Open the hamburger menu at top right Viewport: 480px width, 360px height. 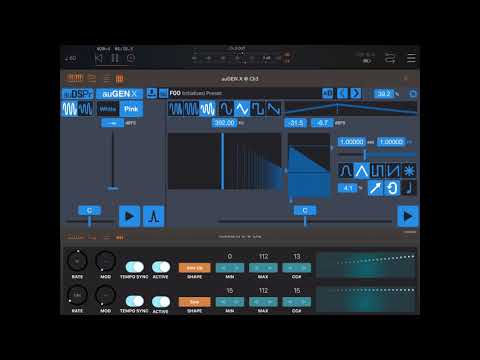click(411, 58)
